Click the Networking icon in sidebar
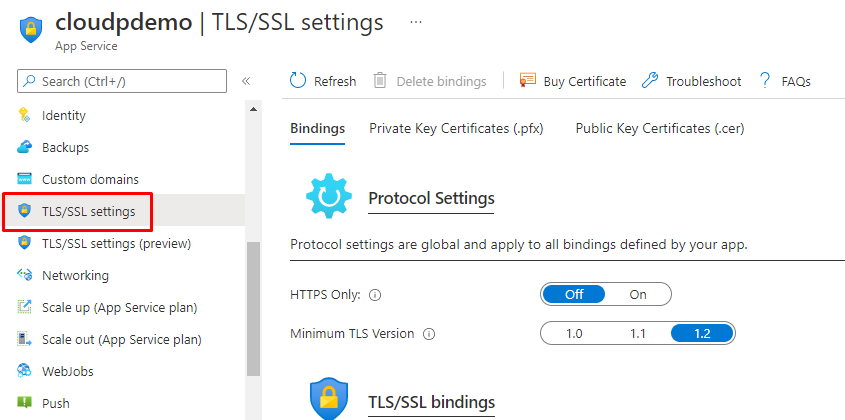Image resolution: width=845 pixels, height=420 pixels. (25, 275)
